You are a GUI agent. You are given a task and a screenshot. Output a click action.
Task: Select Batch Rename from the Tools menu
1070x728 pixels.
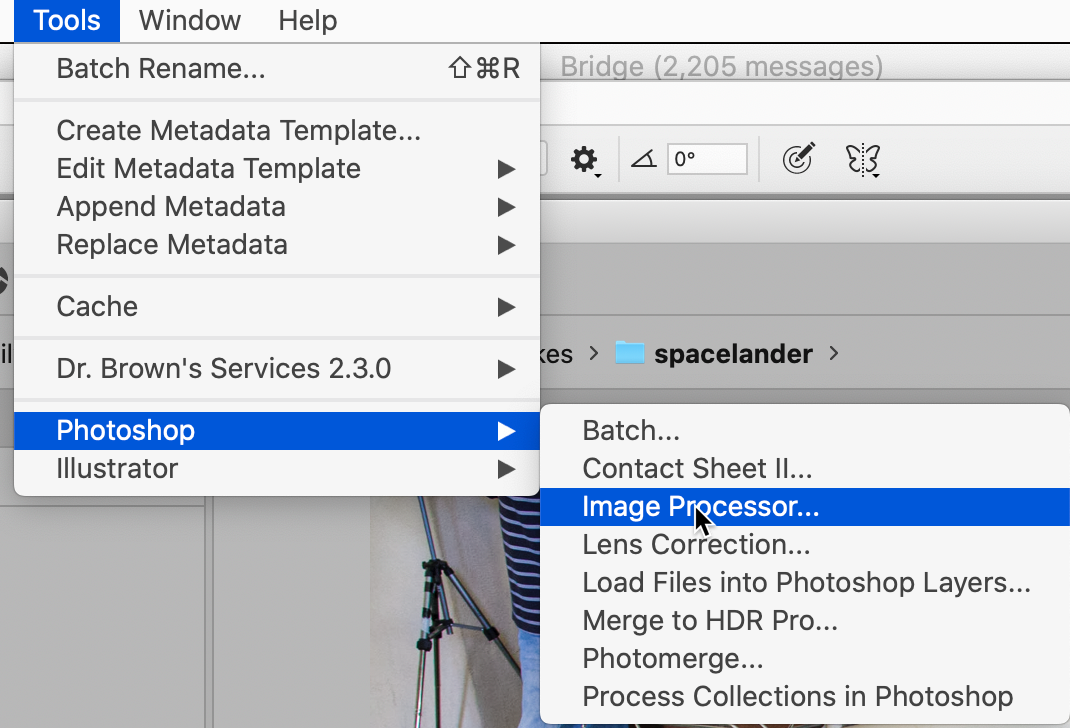158,68
